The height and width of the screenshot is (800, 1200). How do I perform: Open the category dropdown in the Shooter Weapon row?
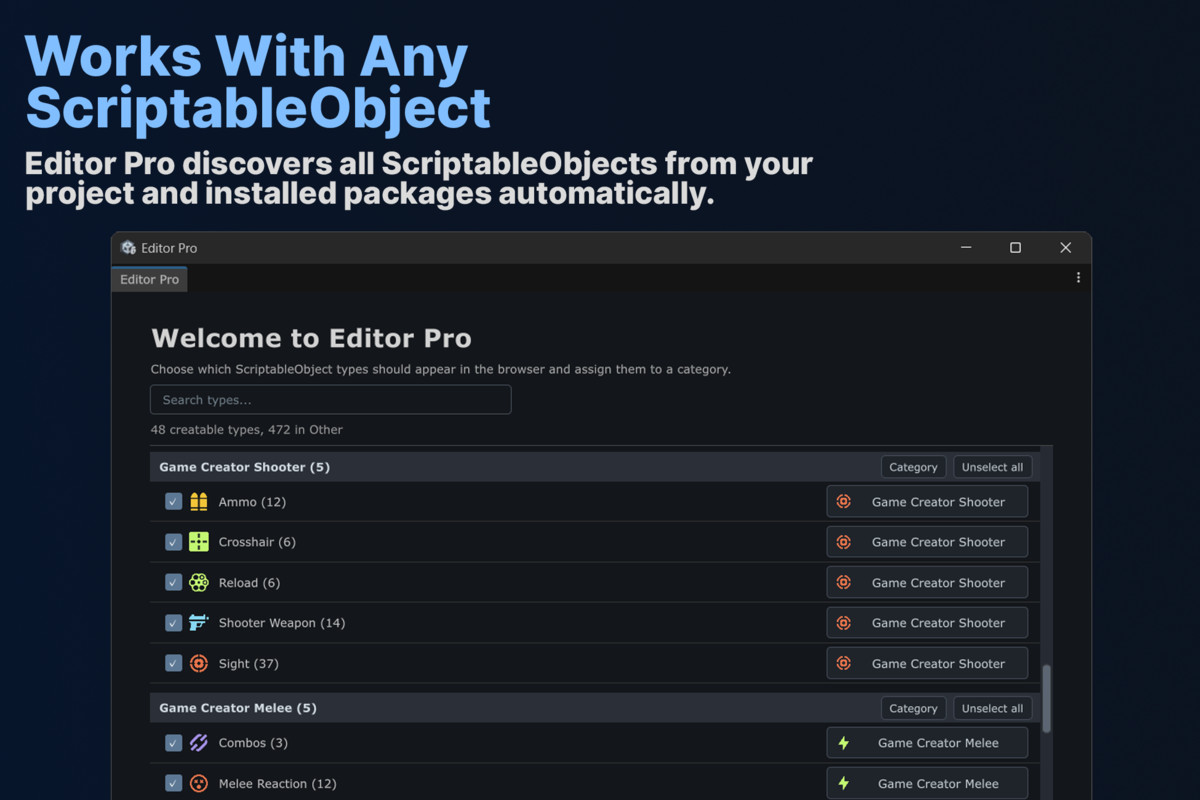[x=927, y=623]
